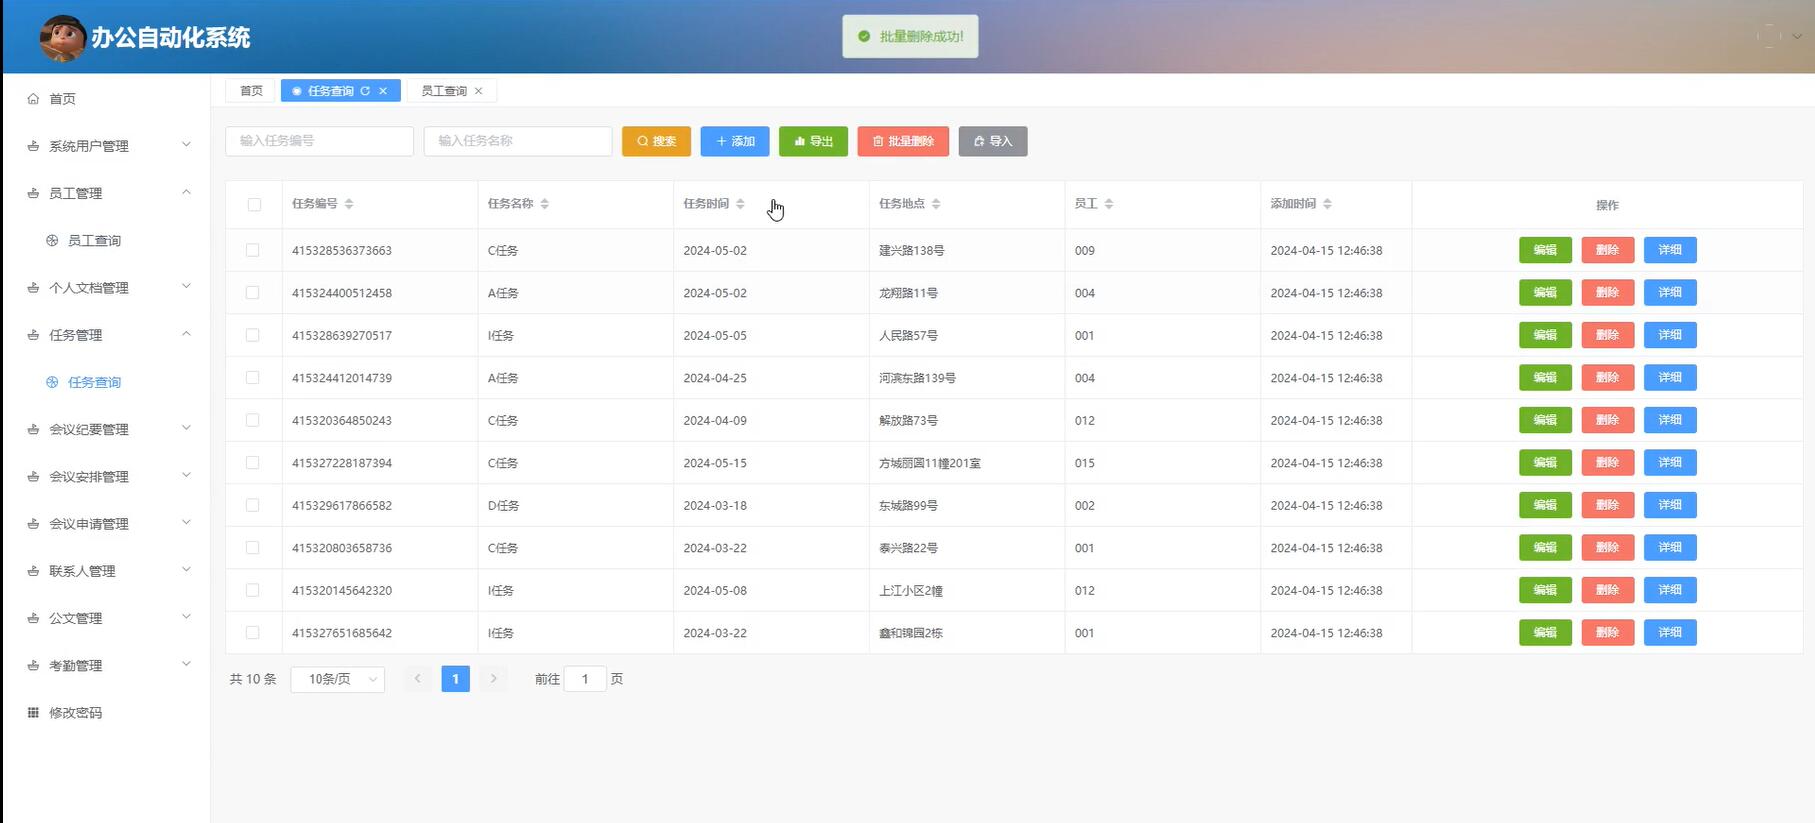Click the 系统用户管理 sidebar icon
The width and height of the screenshot is (1815, 823).
coord(33,146)
